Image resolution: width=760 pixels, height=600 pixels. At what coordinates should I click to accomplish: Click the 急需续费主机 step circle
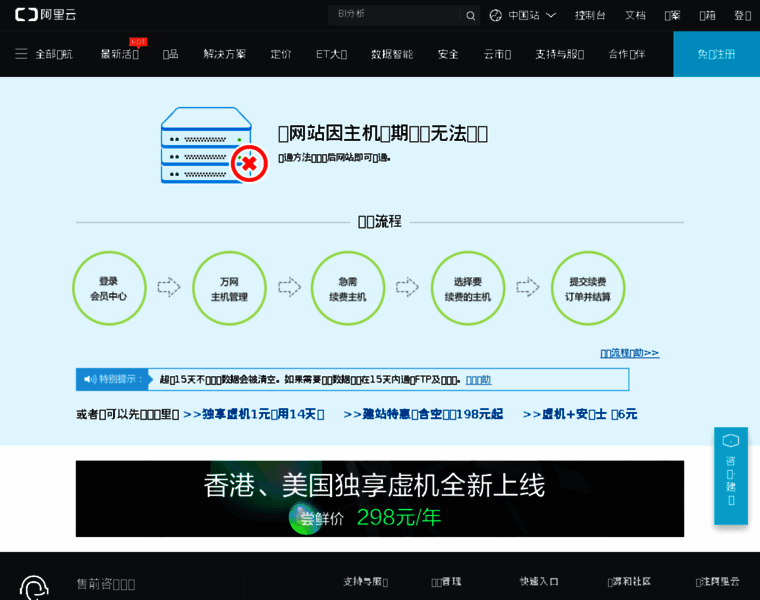(x=348, y=288)
